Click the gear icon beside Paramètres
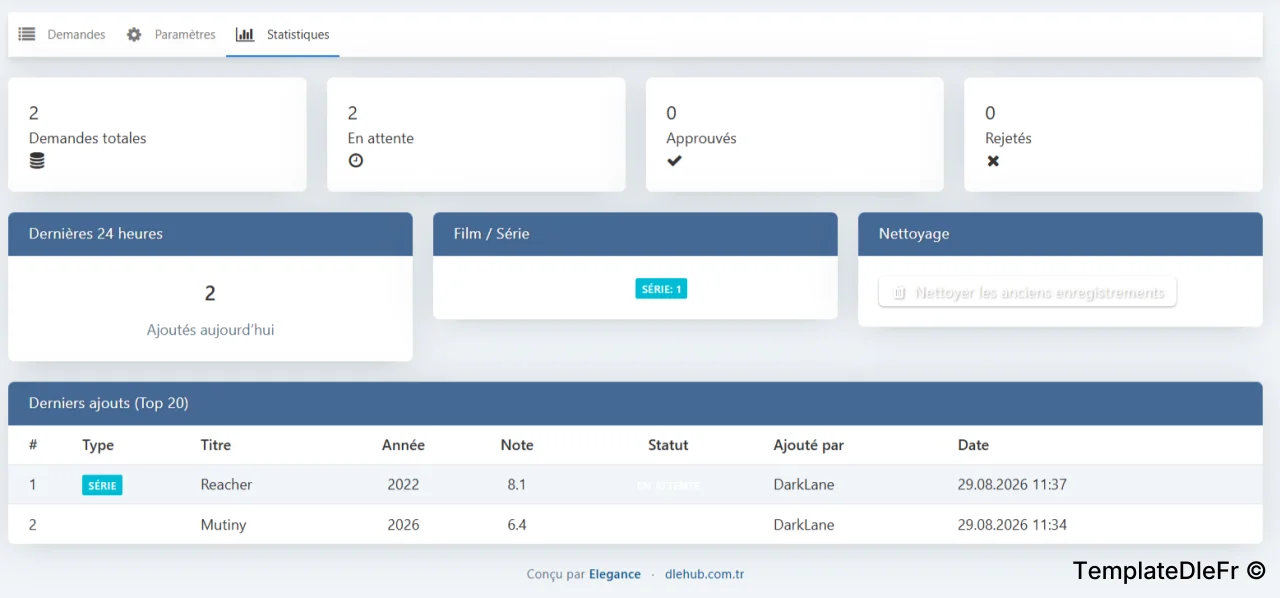The height and width of the screenshot is (598, 1280). click(134, 34)
